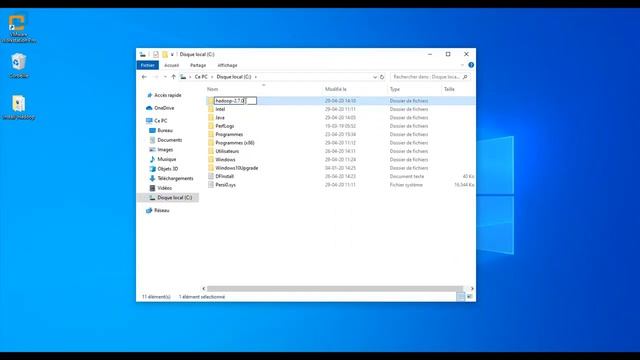
Task: Click Disque local (C:) breadcrumb
Action: (x=234, y=77)
